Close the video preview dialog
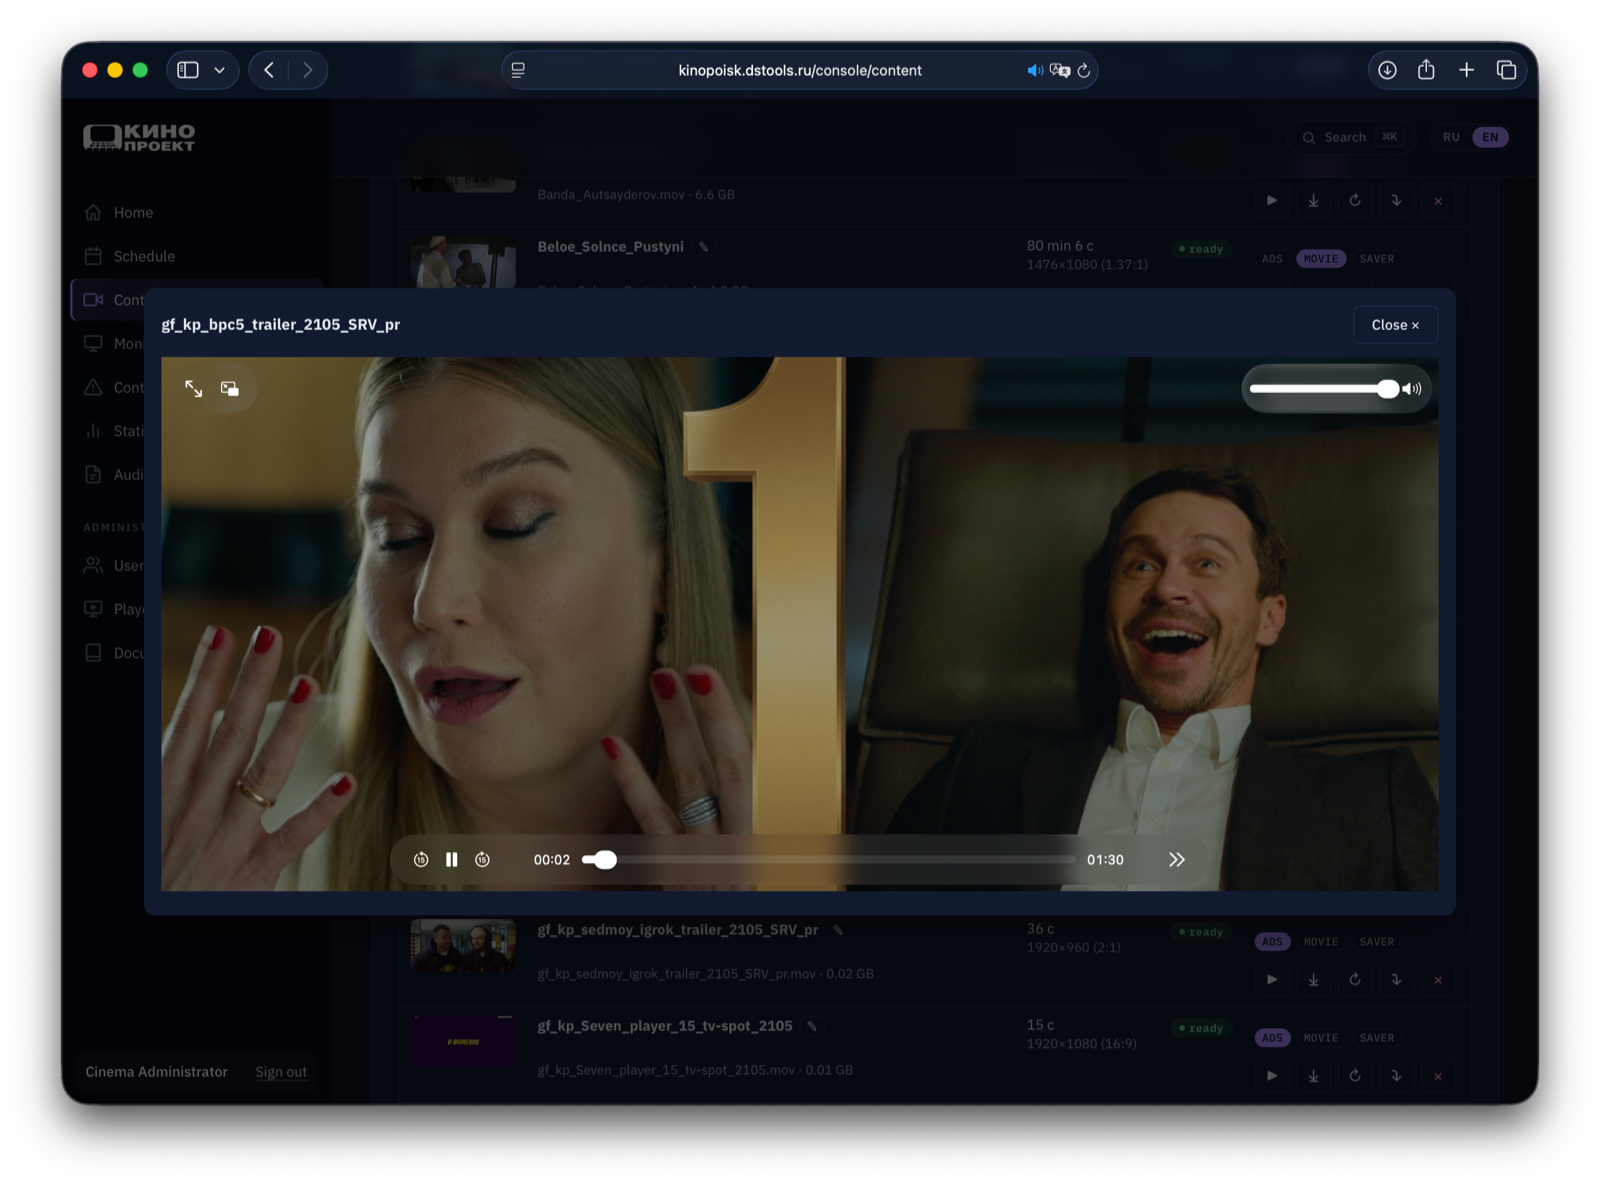The width and height of the screenshot is (1600, 1186). point(1395,325)
